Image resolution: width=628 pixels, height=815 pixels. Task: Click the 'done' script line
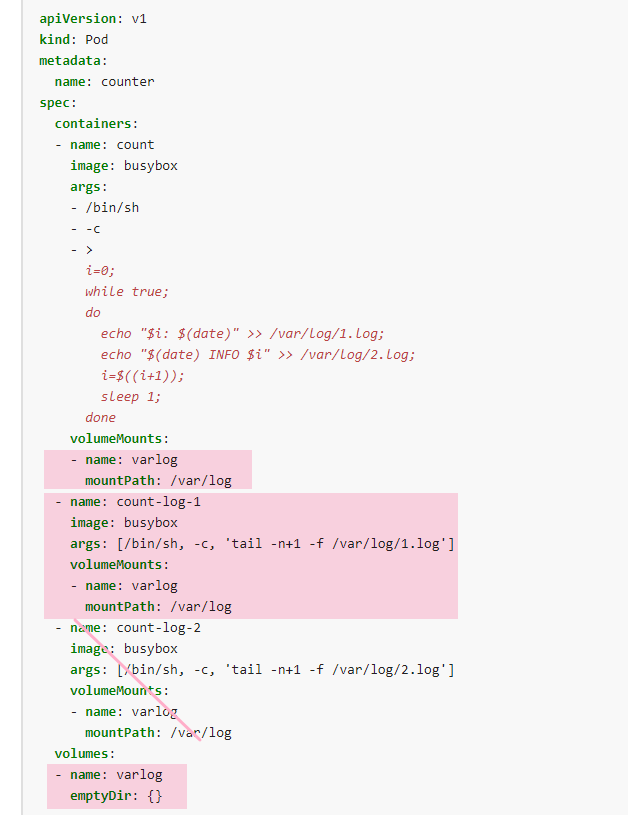[100, 417]
